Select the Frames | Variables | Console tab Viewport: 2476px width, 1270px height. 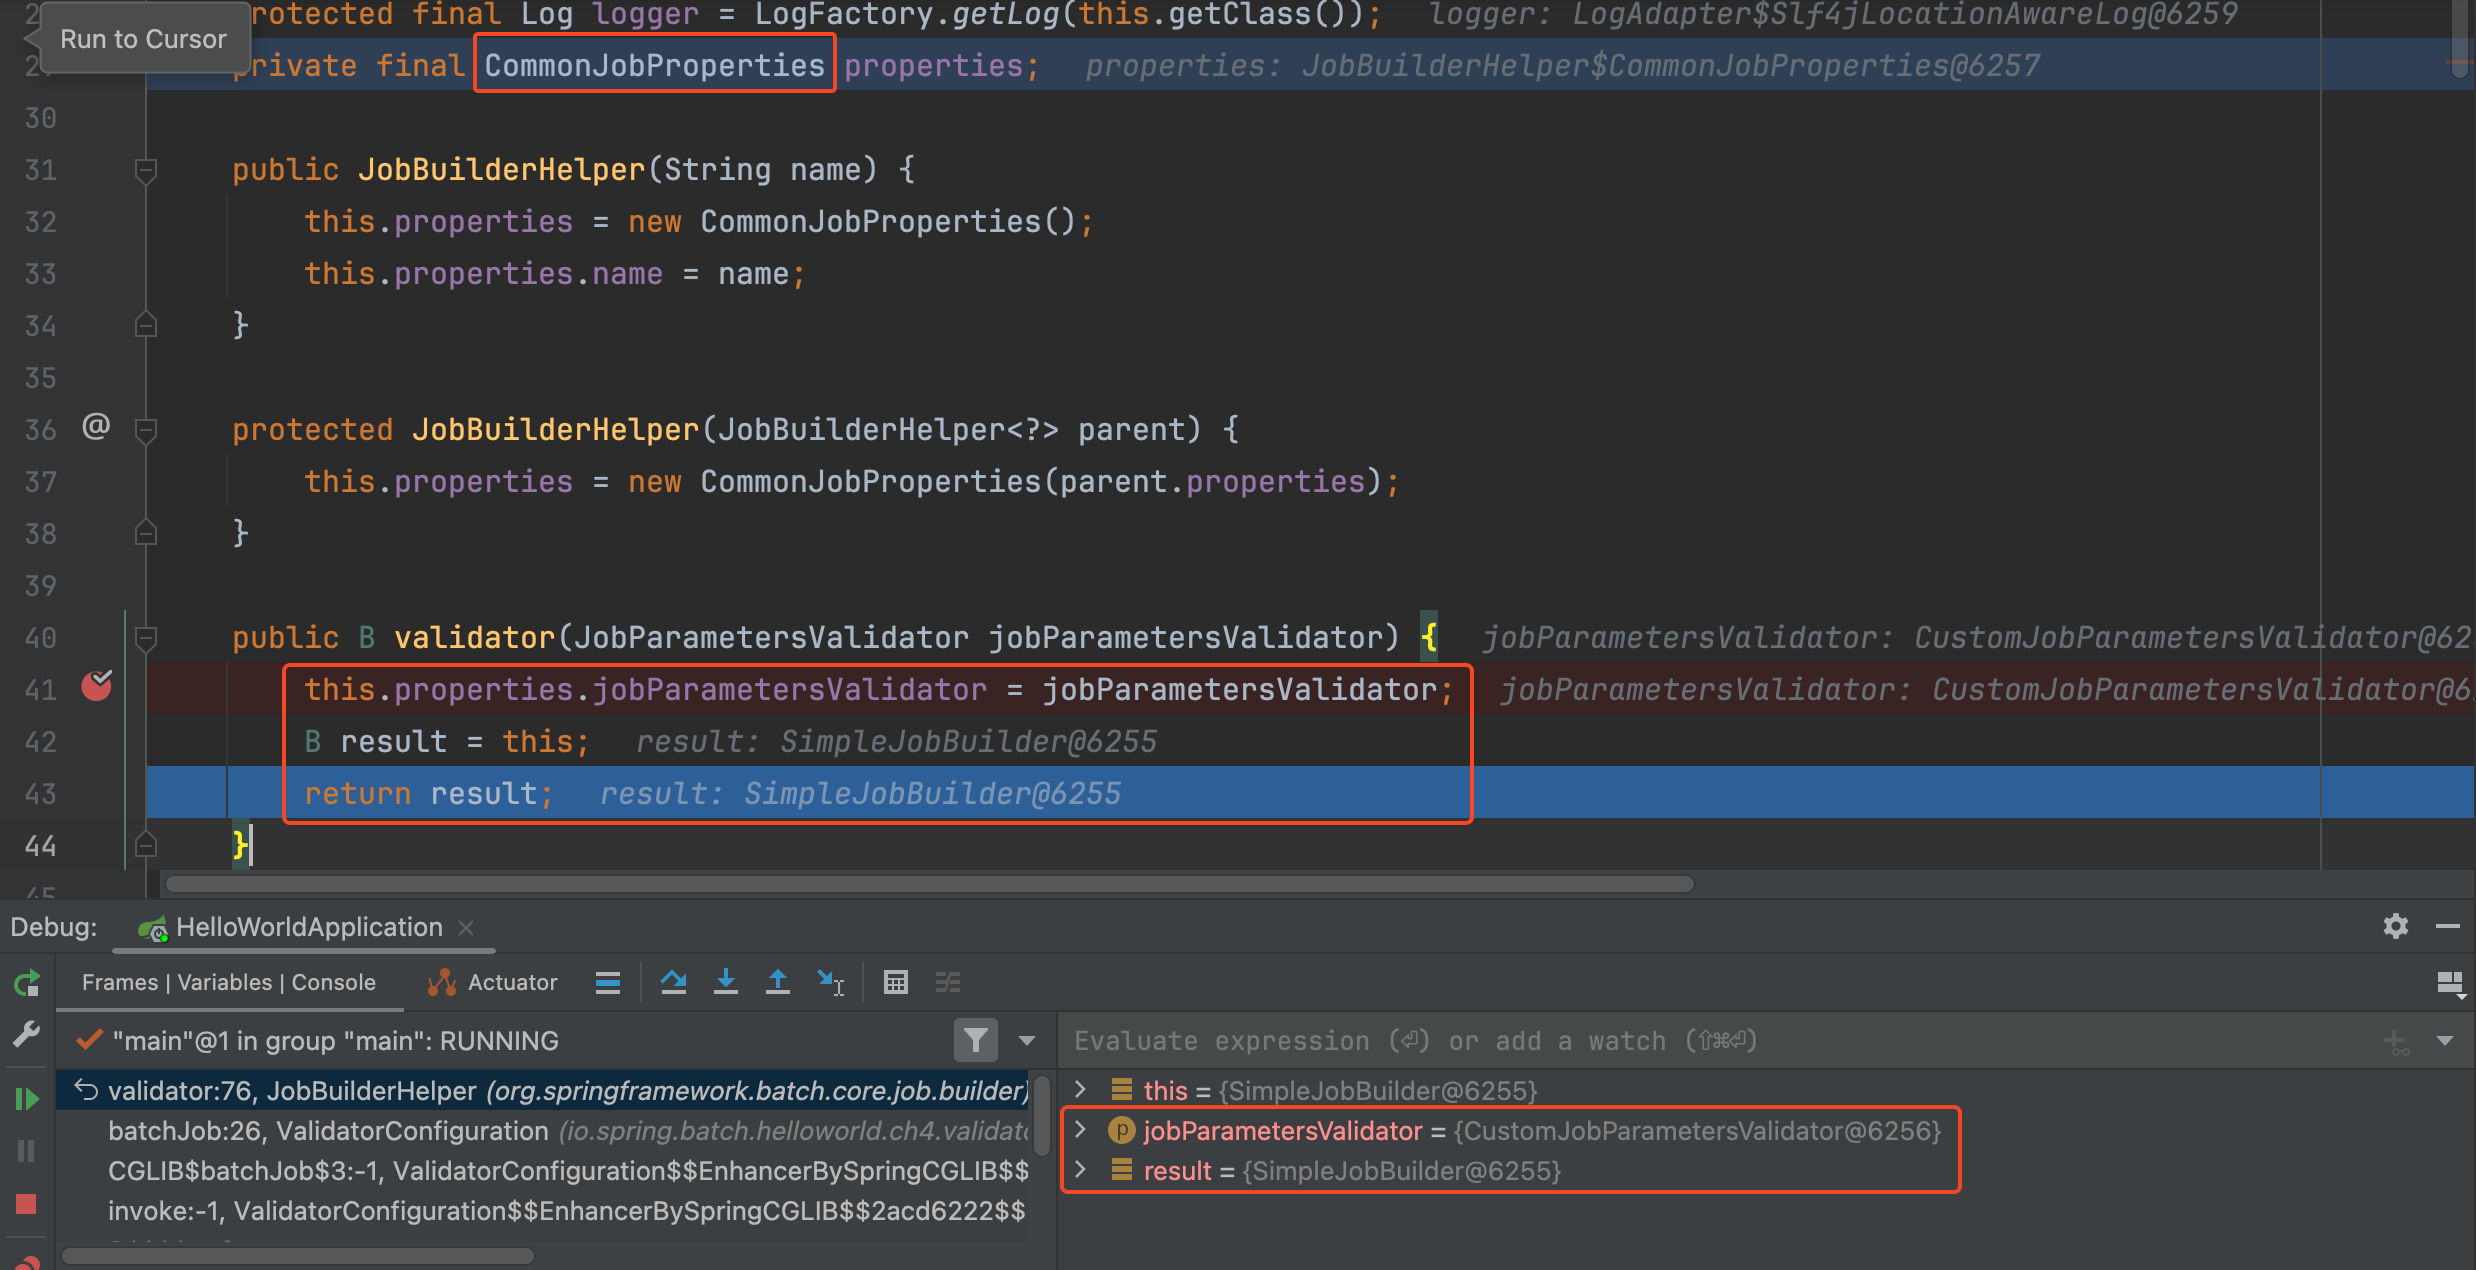click(x=229, y=983)
